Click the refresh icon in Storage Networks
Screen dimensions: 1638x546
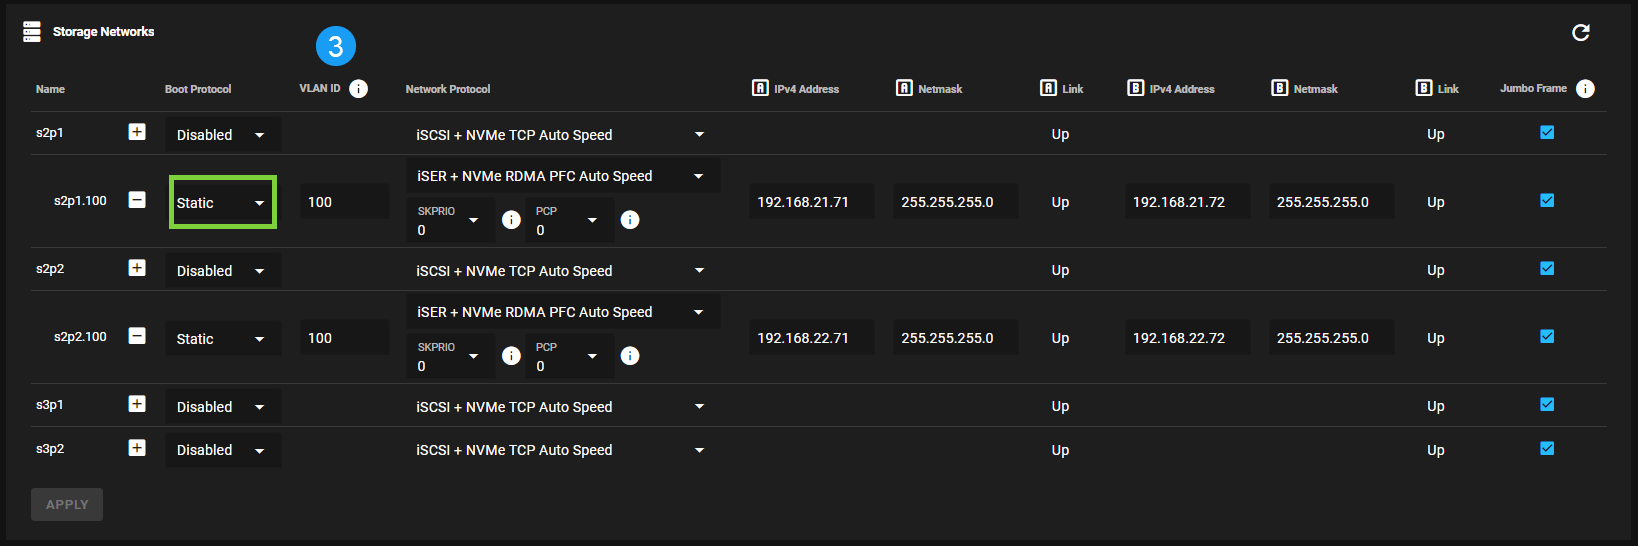(1580, 33)
